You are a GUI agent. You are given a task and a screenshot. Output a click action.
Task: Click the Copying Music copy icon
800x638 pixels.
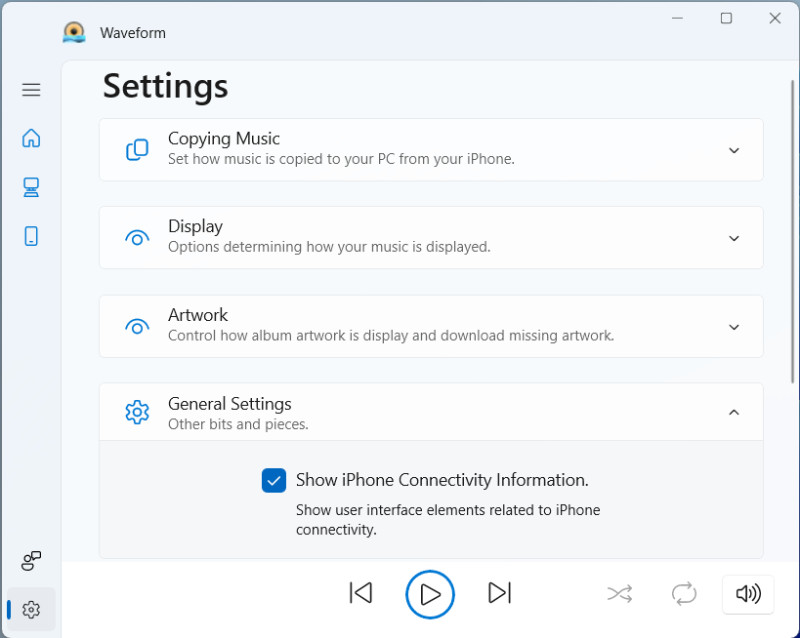coord(137,150)
